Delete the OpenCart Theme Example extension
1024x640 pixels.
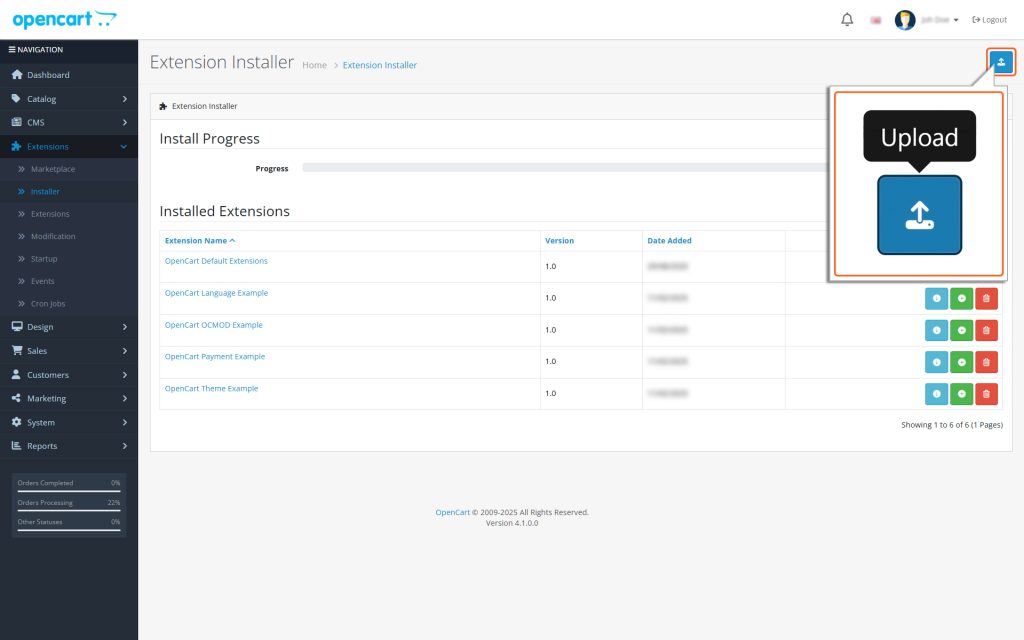[x=986, y=393]
